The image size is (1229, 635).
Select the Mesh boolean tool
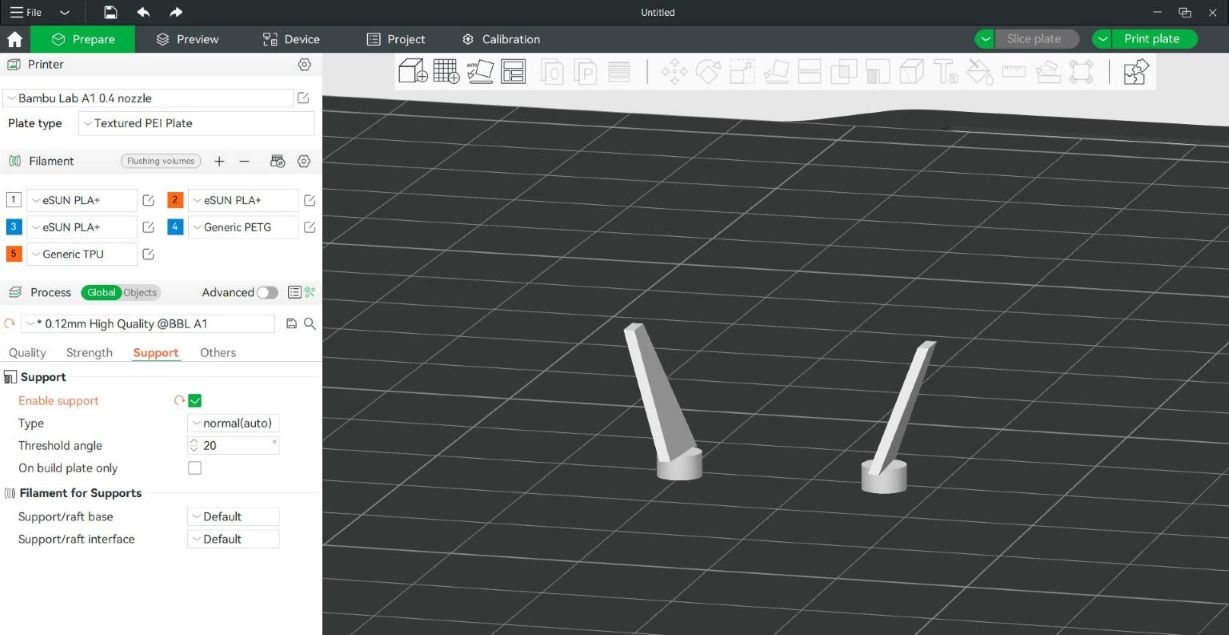[x=844, y=71]
